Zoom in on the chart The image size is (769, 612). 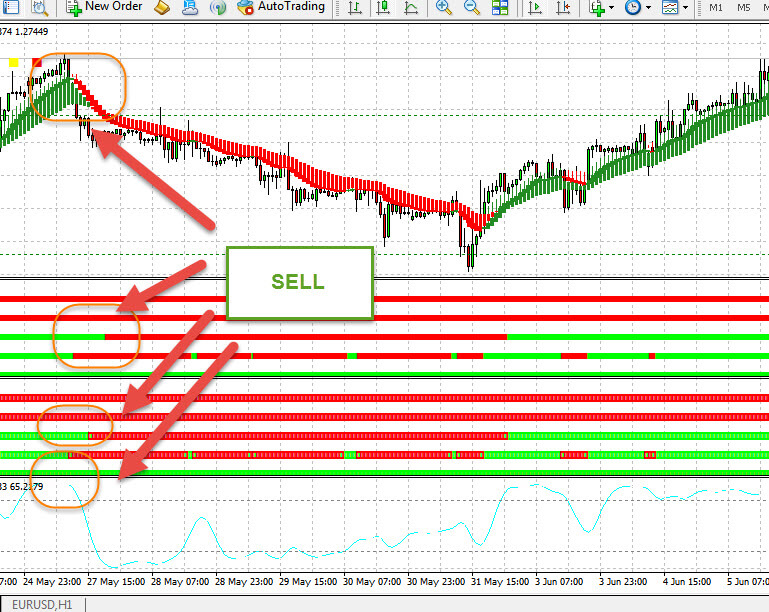[x=444, y=8]
